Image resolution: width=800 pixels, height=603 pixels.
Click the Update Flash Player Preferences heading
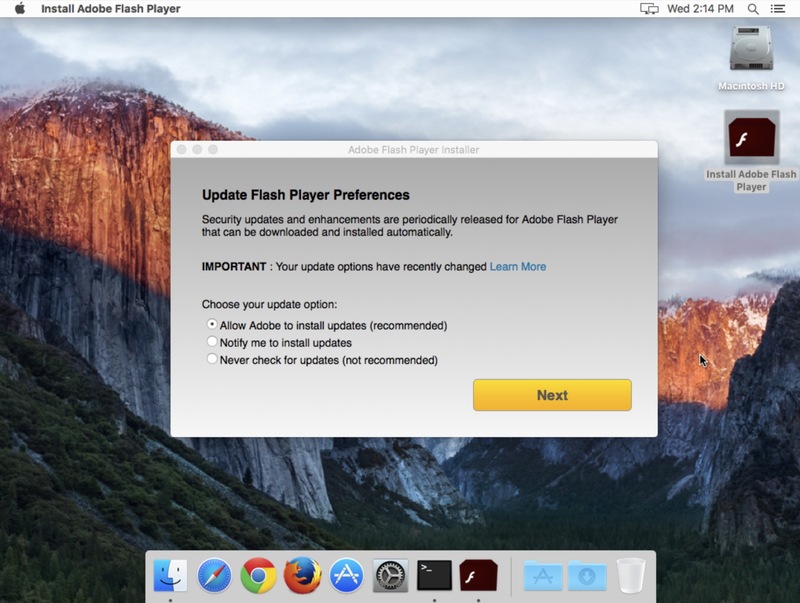point(306,195)
